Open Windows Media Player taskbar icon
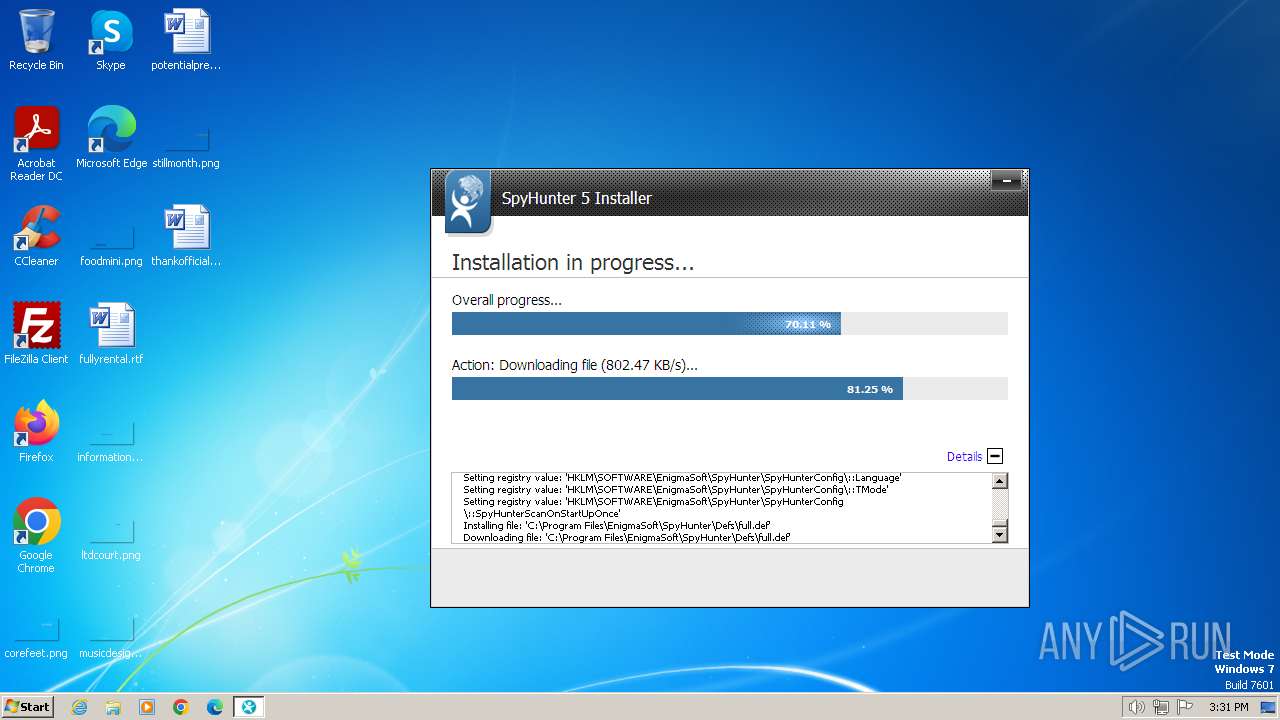Image resolution: width=1280 pixels, height=720 pixels. coord(147,707)
